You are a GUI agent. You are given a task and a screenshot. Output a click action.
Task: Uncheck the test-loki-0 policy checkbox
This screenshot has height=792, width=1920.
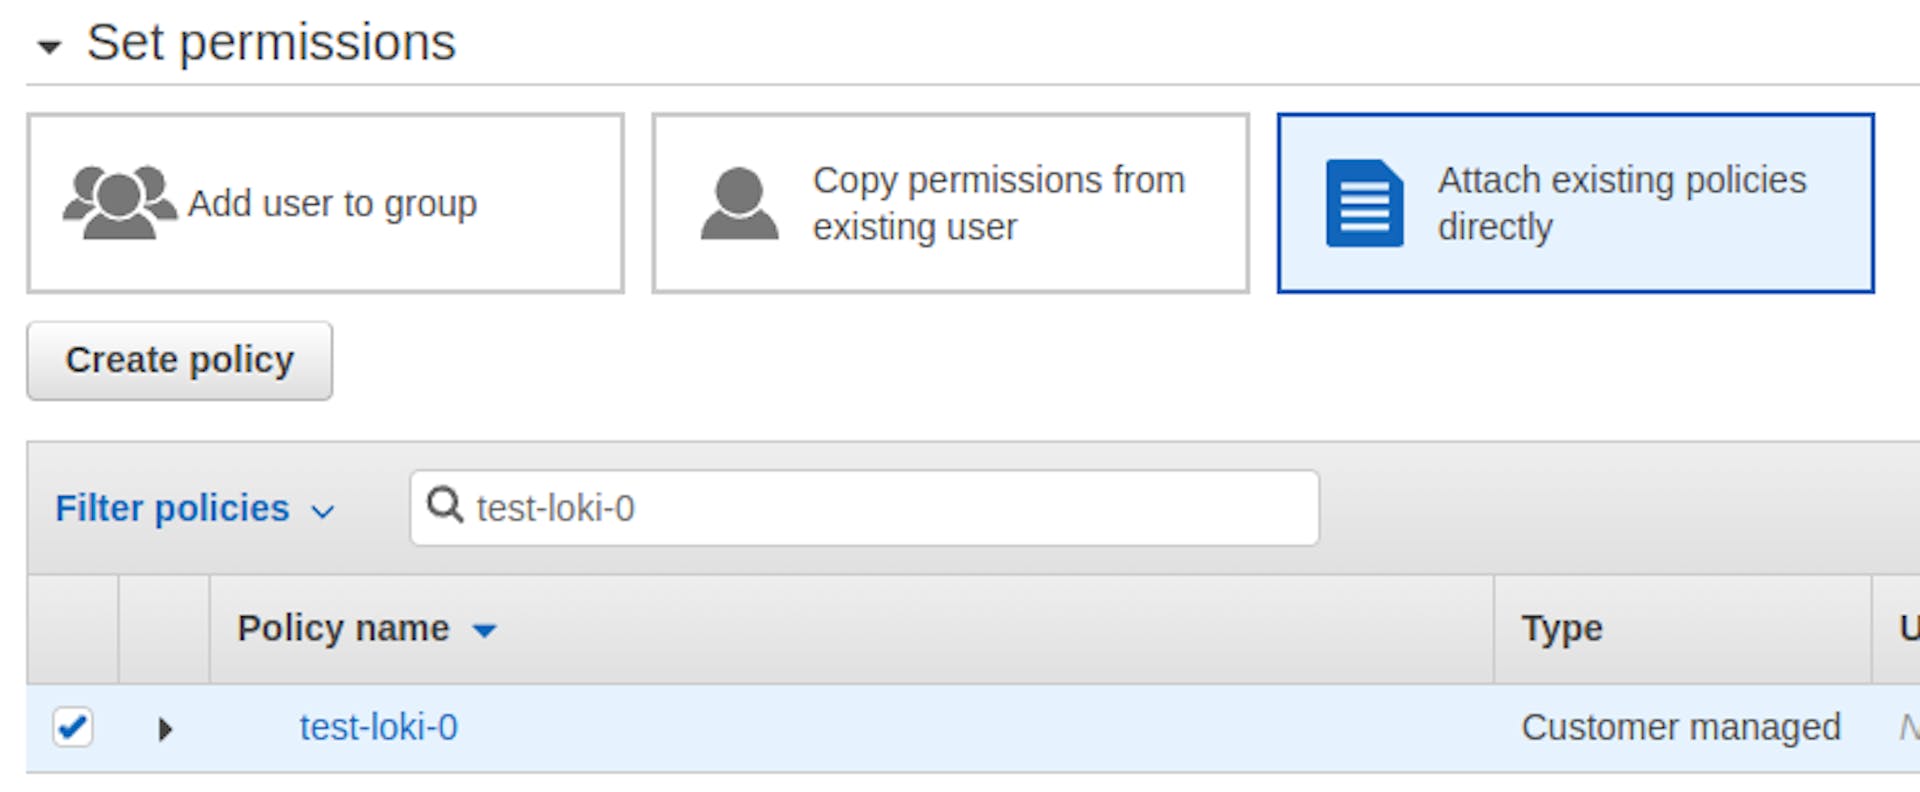tap(73, 727)
